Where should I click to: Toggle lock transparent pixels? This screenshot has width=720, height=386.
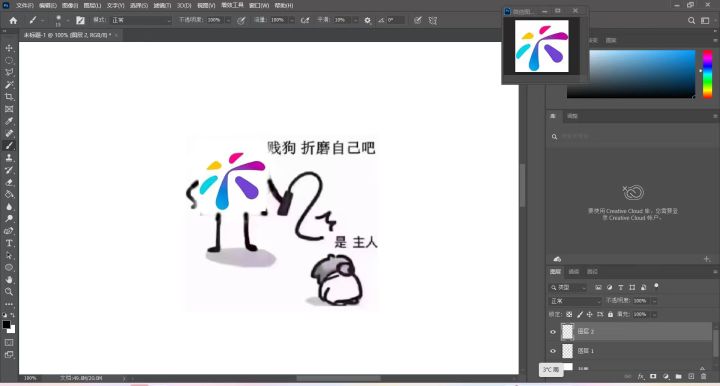[x=569, y=314]
